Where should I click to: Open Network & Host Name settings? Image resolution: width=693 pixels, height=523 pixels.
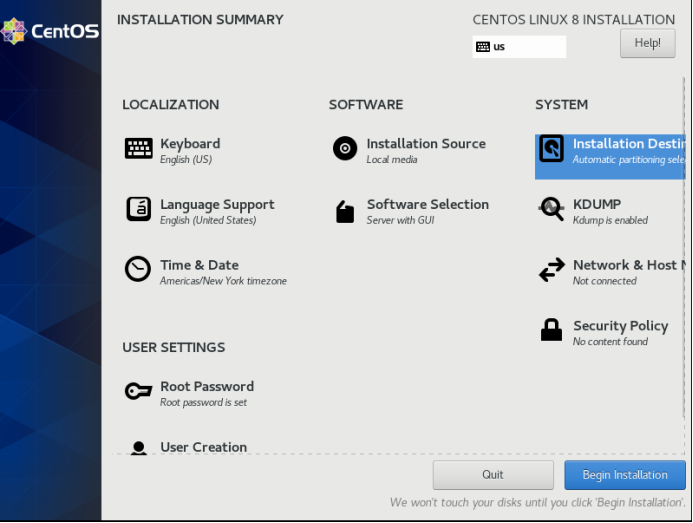tap(629, 265)
